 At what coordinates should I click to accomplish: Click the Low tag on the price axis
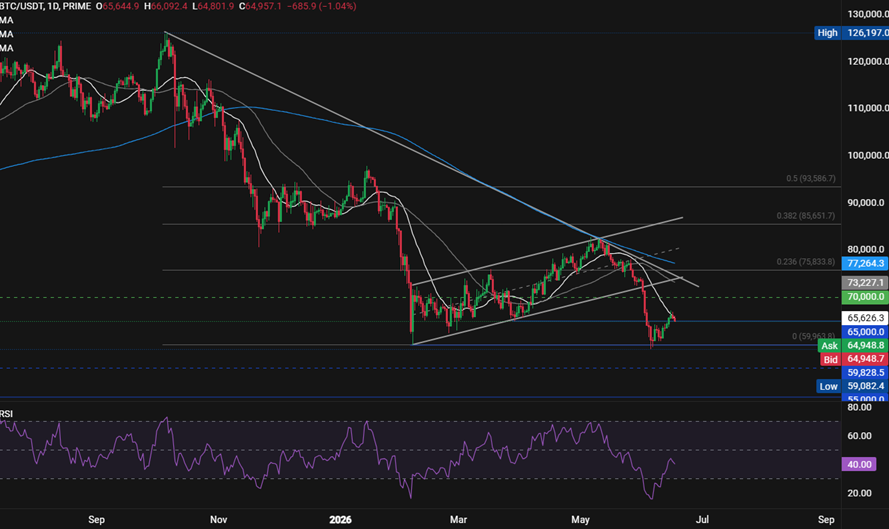tap(828, 386)
